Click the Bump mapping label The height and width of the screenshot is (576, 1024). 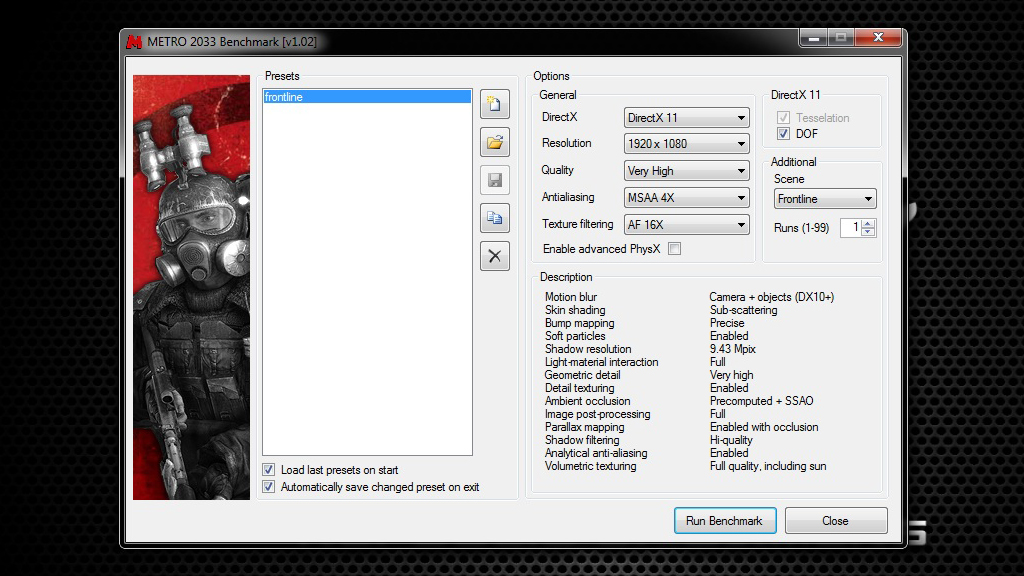[x=579, y=323]
